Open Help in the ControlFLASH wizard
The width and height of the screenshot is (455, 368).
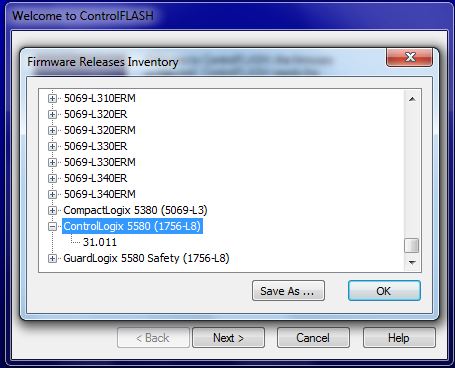pos(399,338)
